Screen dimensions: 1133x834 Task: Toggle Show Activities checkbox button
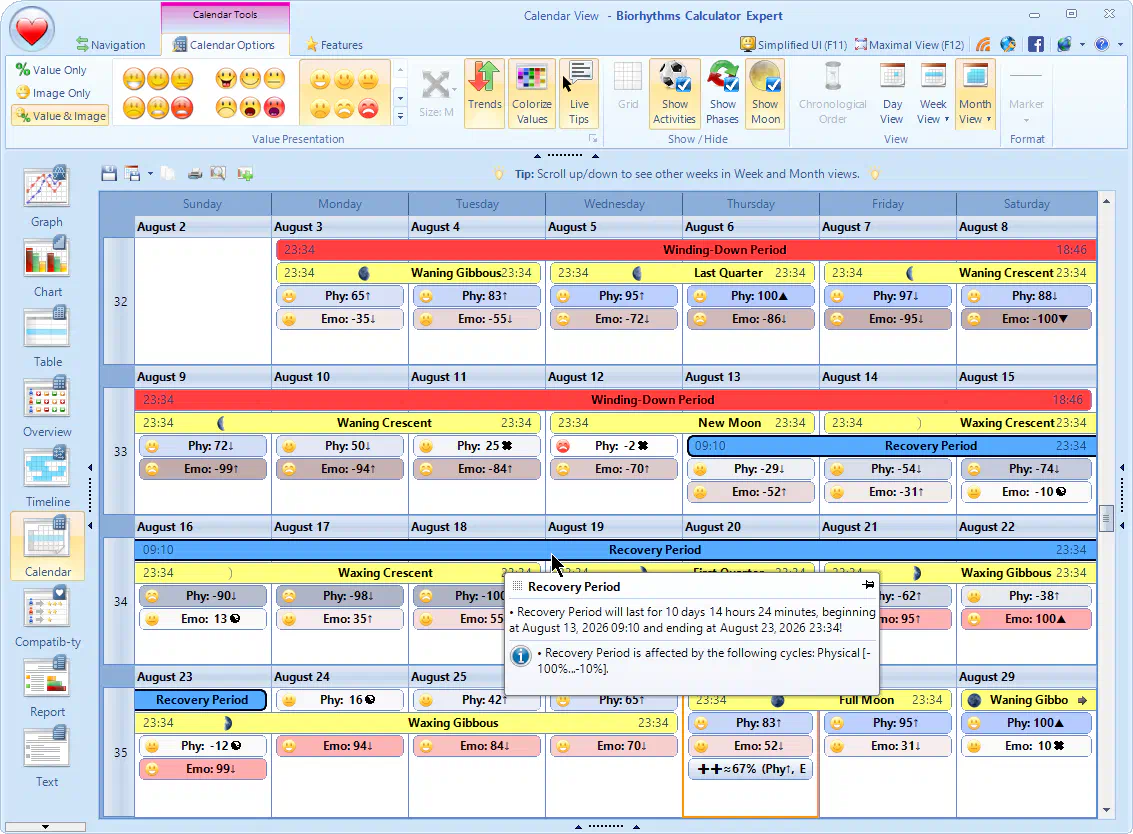tap(674, 93)
